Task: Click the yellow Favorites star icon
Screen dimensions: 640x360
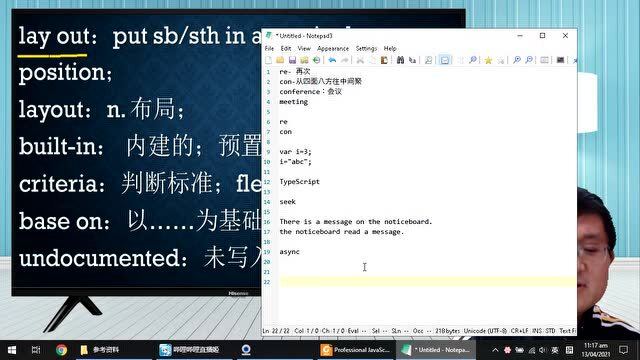Action: 488,60
